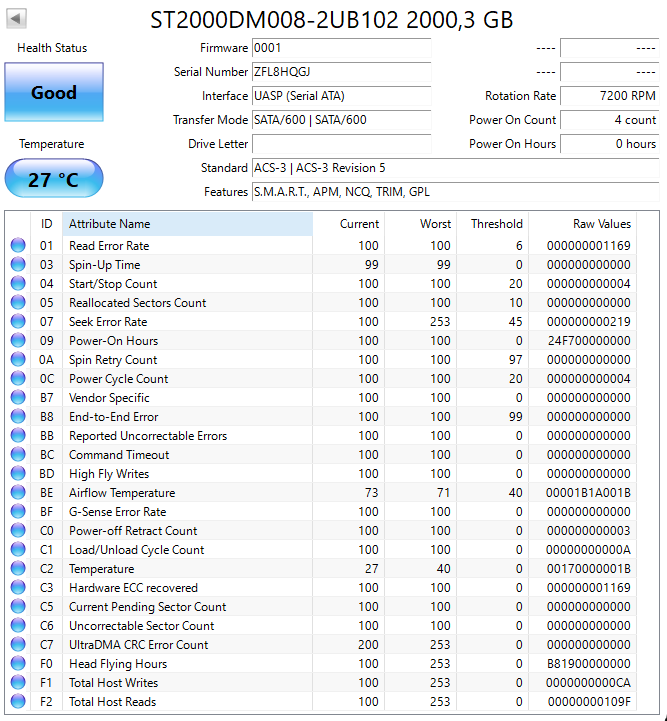Click into the Firmware field showing 0001

pos(342,48)
